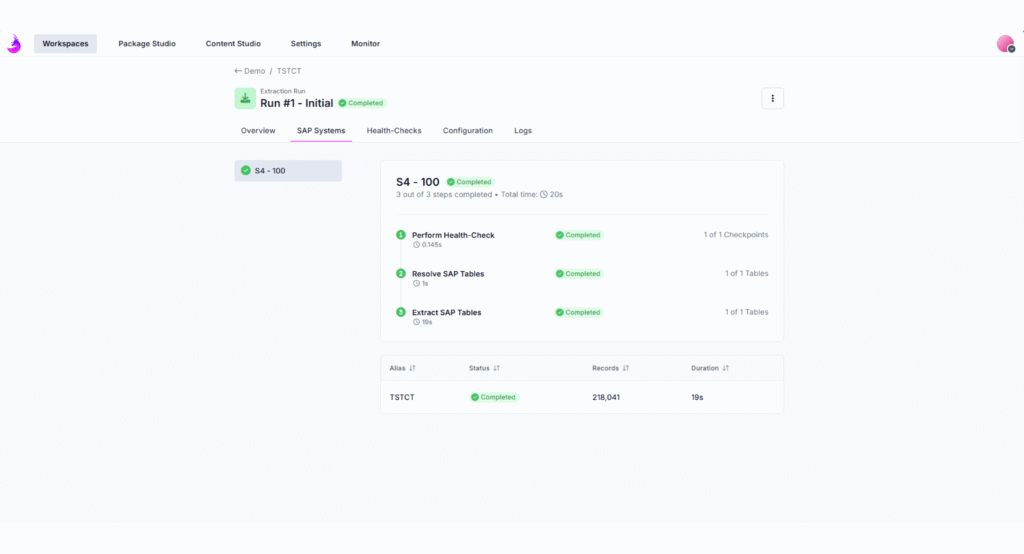Click the clock icon beside 0.145s
The image size is (1024, 554).
coord(416,245)
